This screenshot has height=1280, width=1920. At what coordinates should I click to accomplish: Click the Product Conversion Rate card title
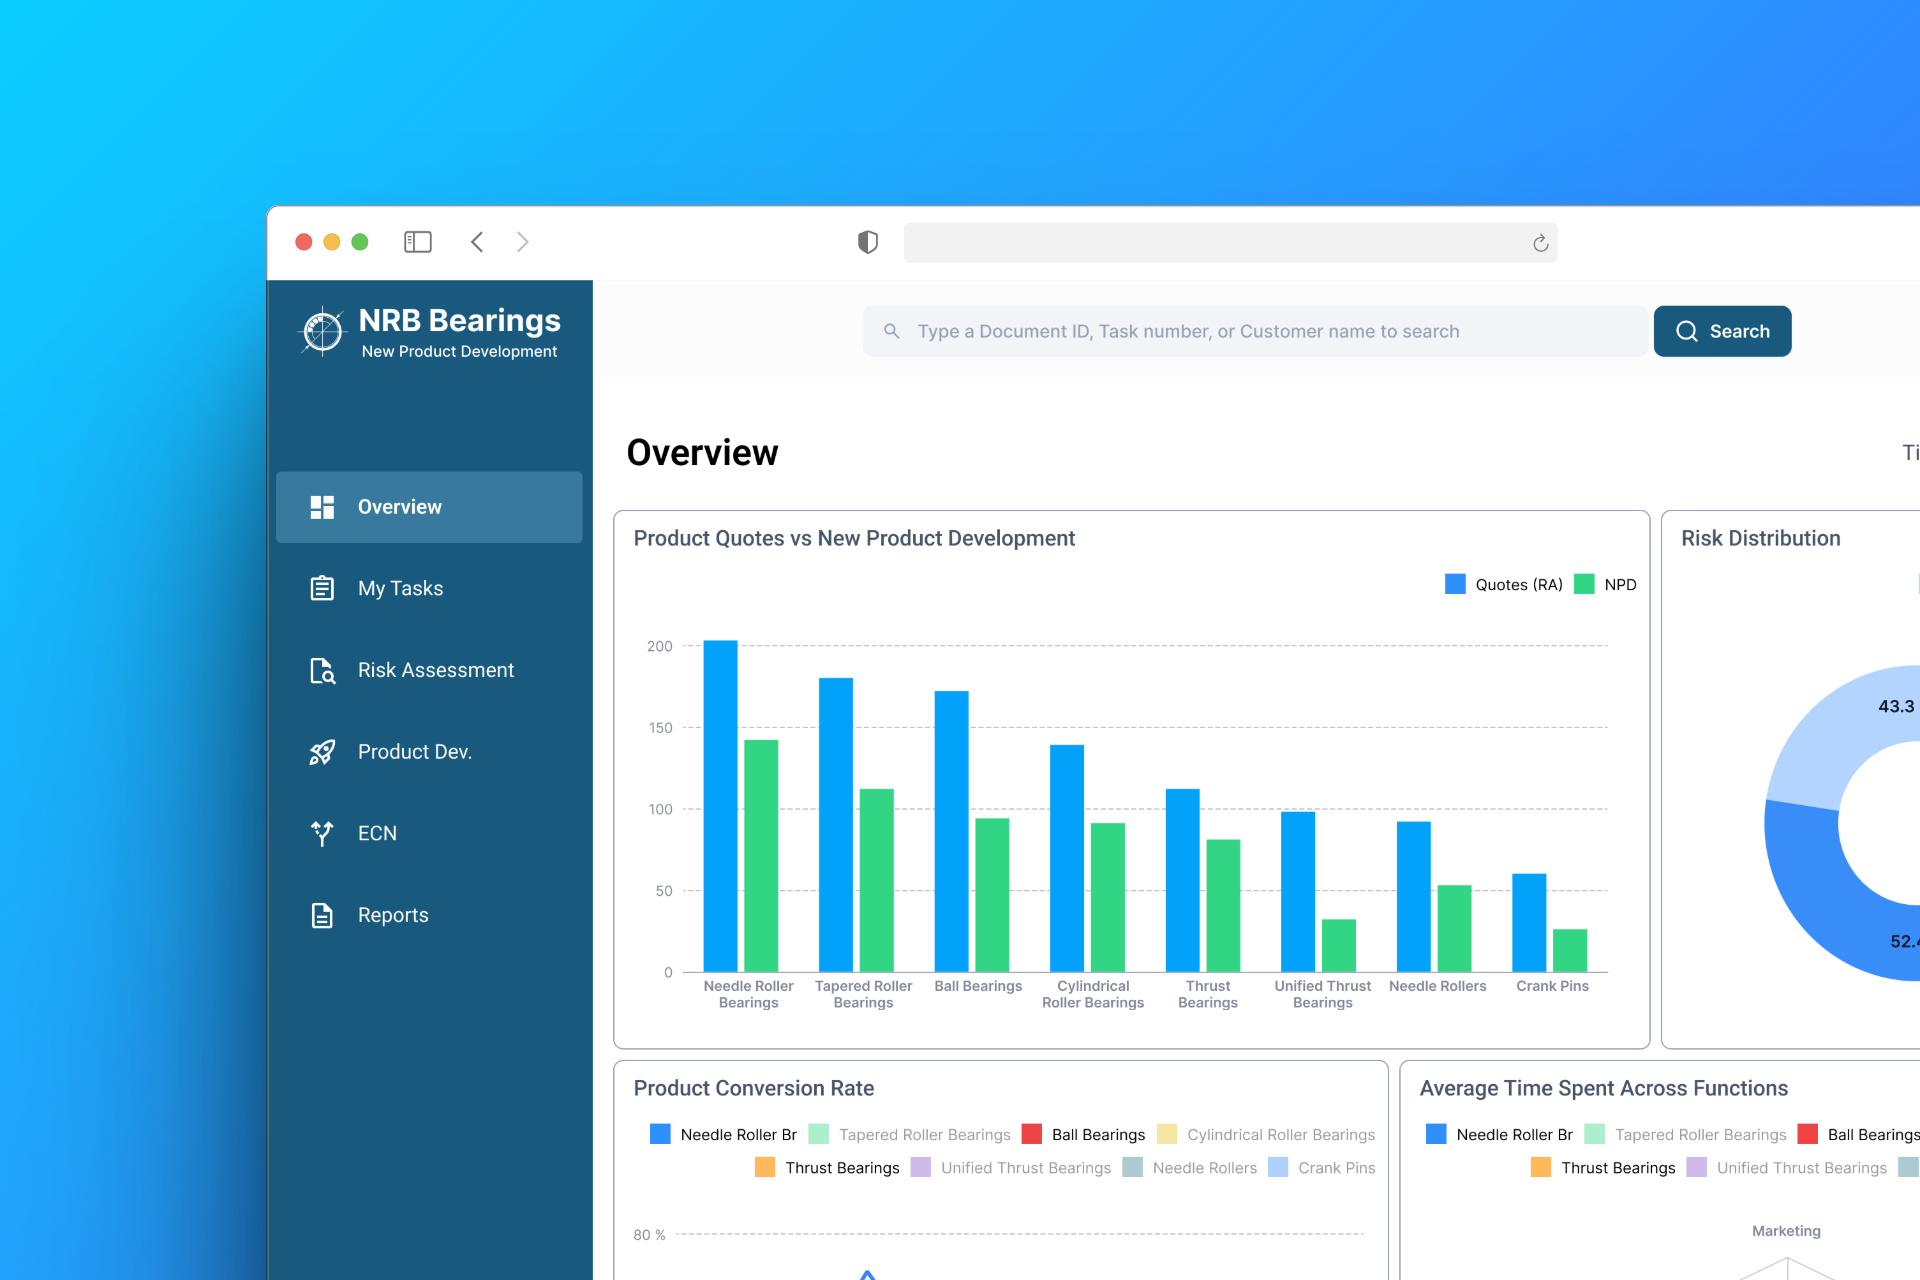tap(754, 1088)
